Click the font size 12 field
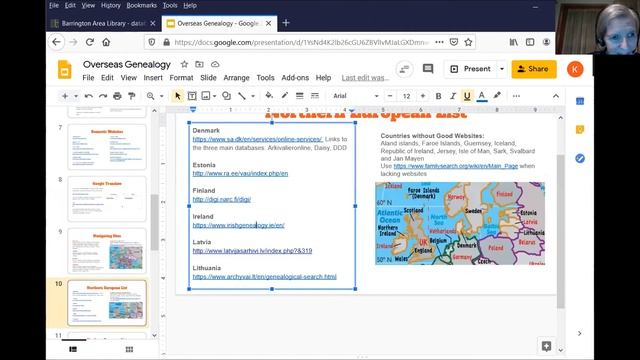The height and width of the screenshot is (360, 640). tap(407, 96)
